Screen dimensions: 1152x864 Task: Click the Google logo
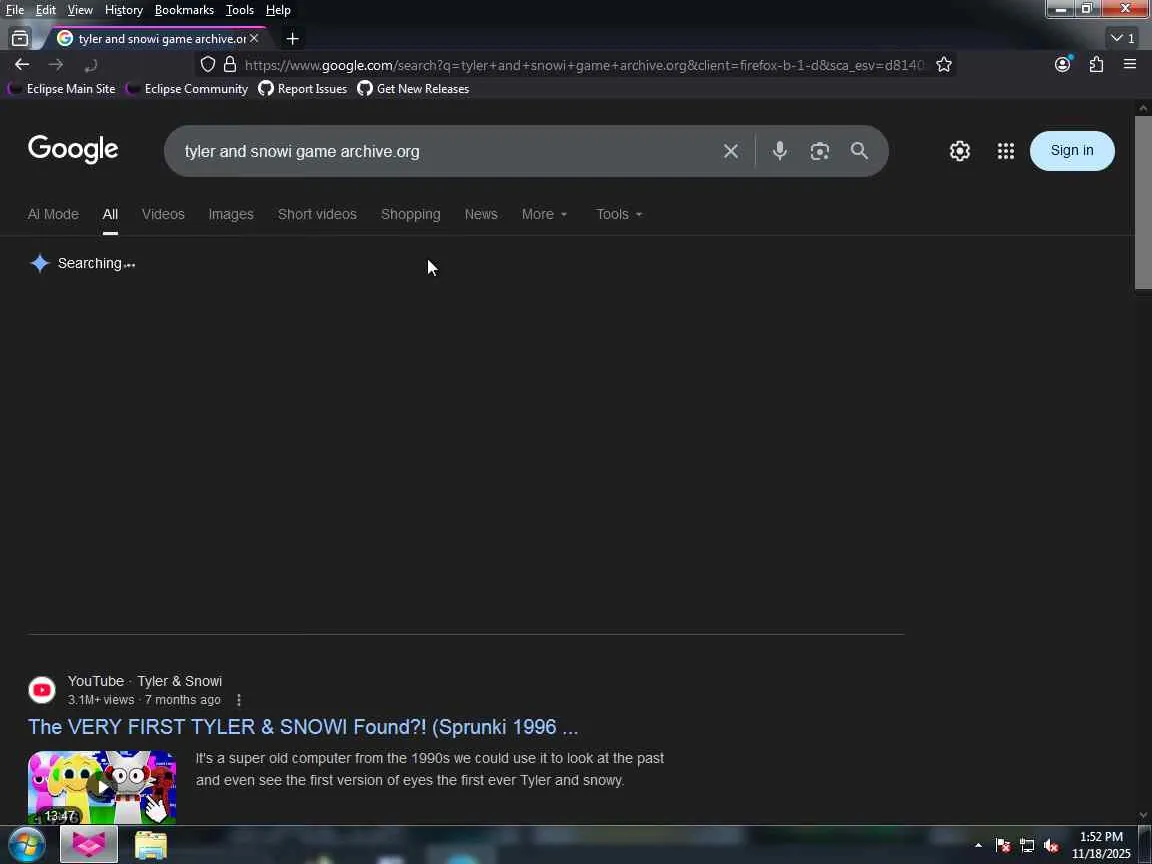pyautogui.click(x=73, y=149)
